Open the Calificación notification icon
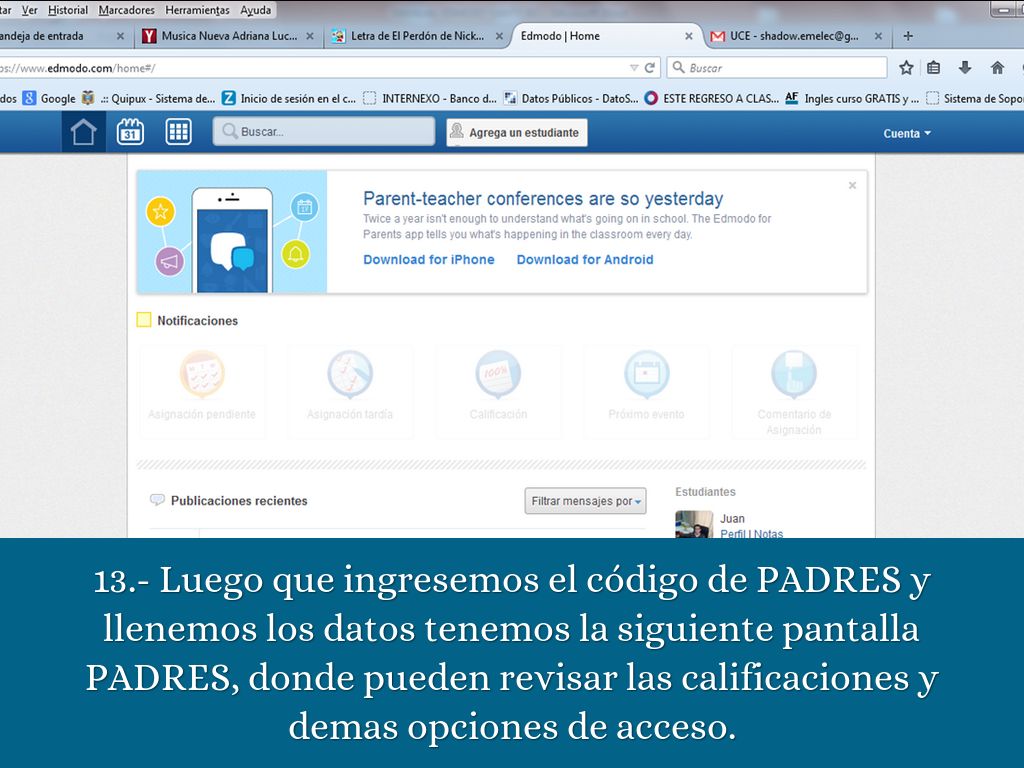Screen dimensions: 1024x768 pos(498,375)
